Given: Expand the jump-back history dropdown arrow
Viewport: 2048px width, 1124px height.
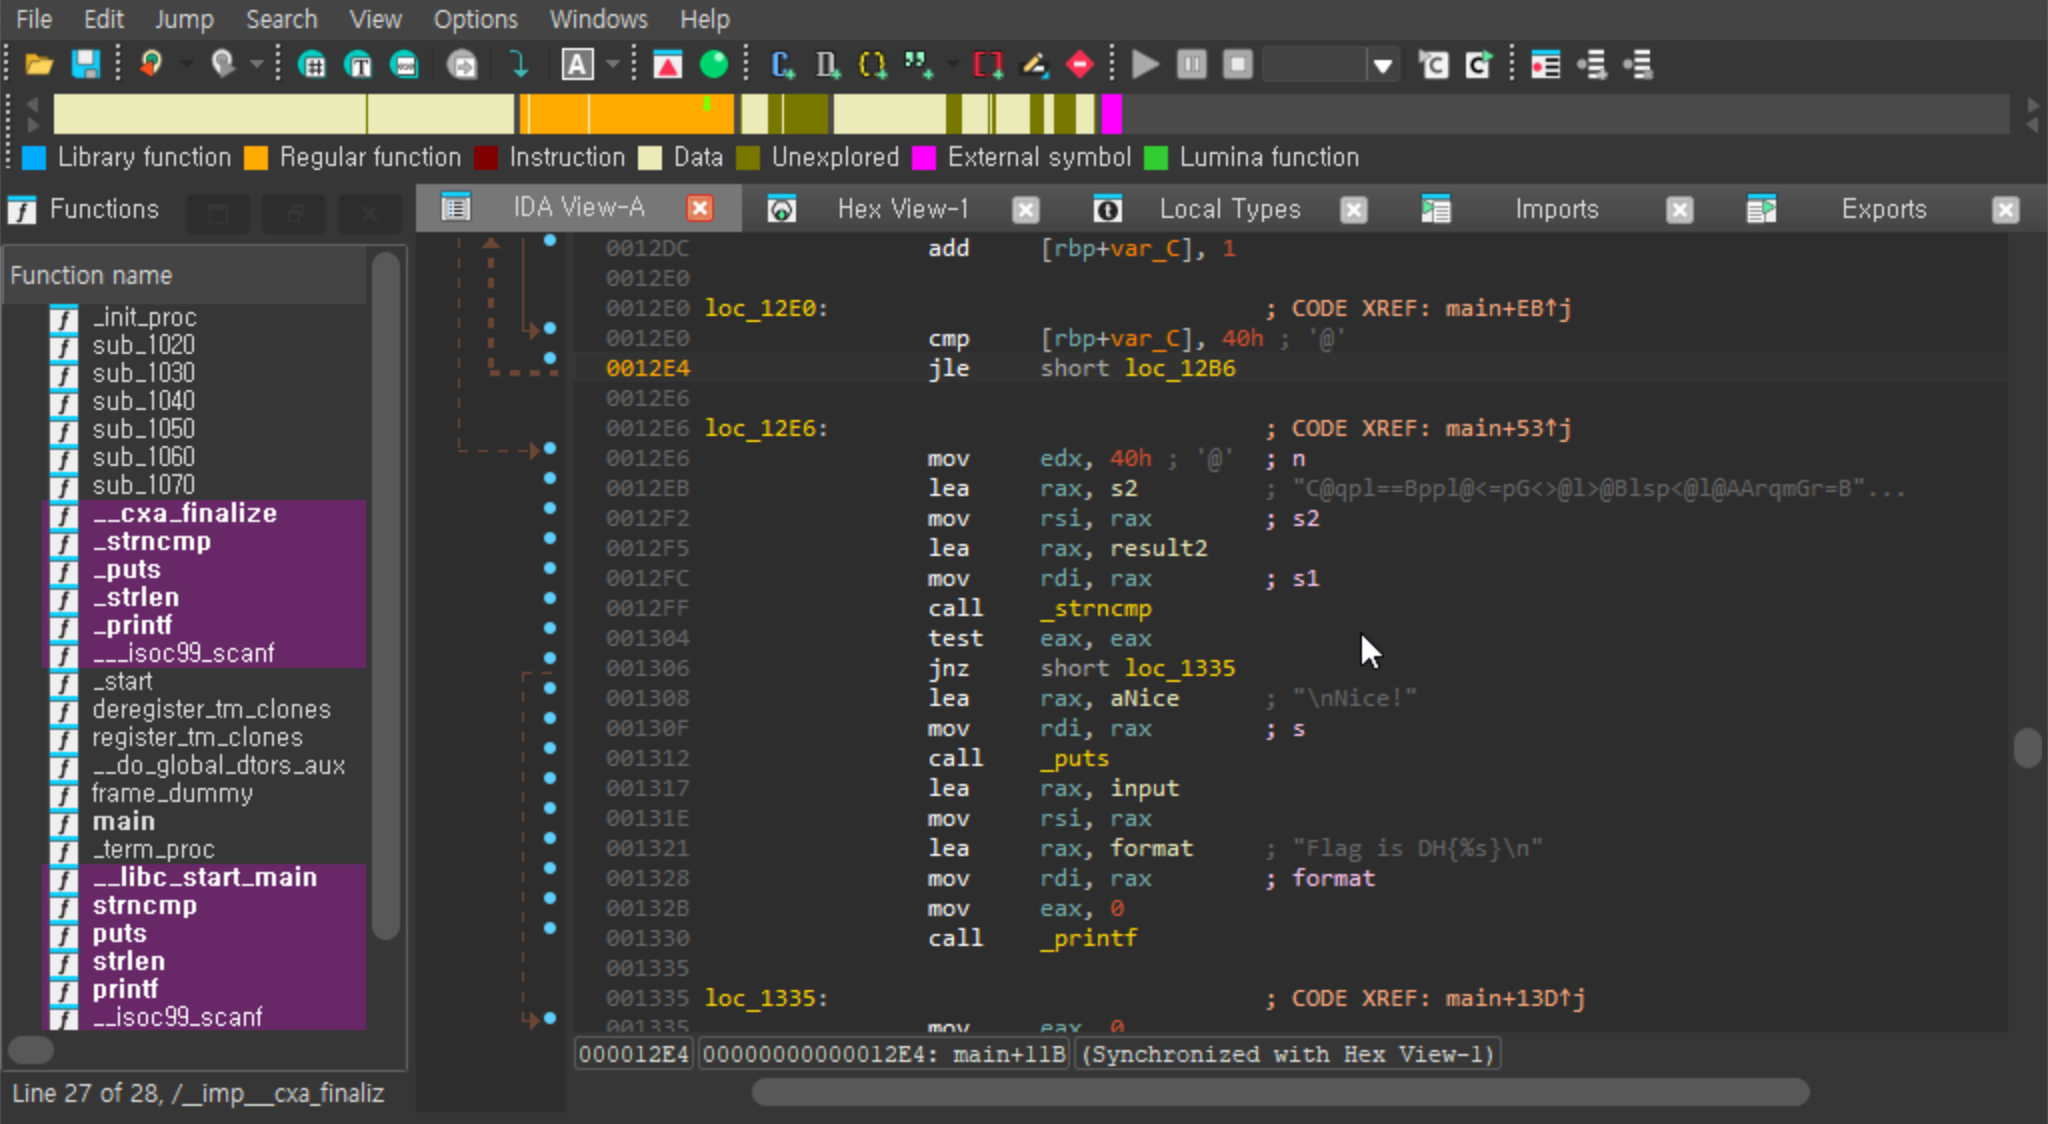Looking at the screenshot, I should click(x=186, y=66).
